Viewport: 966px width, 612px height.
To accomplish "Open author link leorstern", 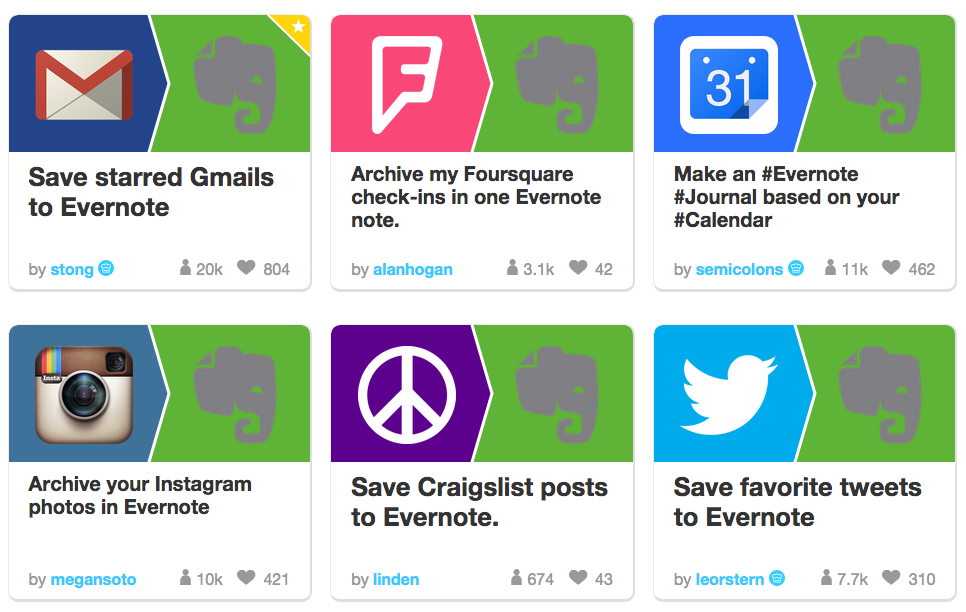I will point(729,579).
